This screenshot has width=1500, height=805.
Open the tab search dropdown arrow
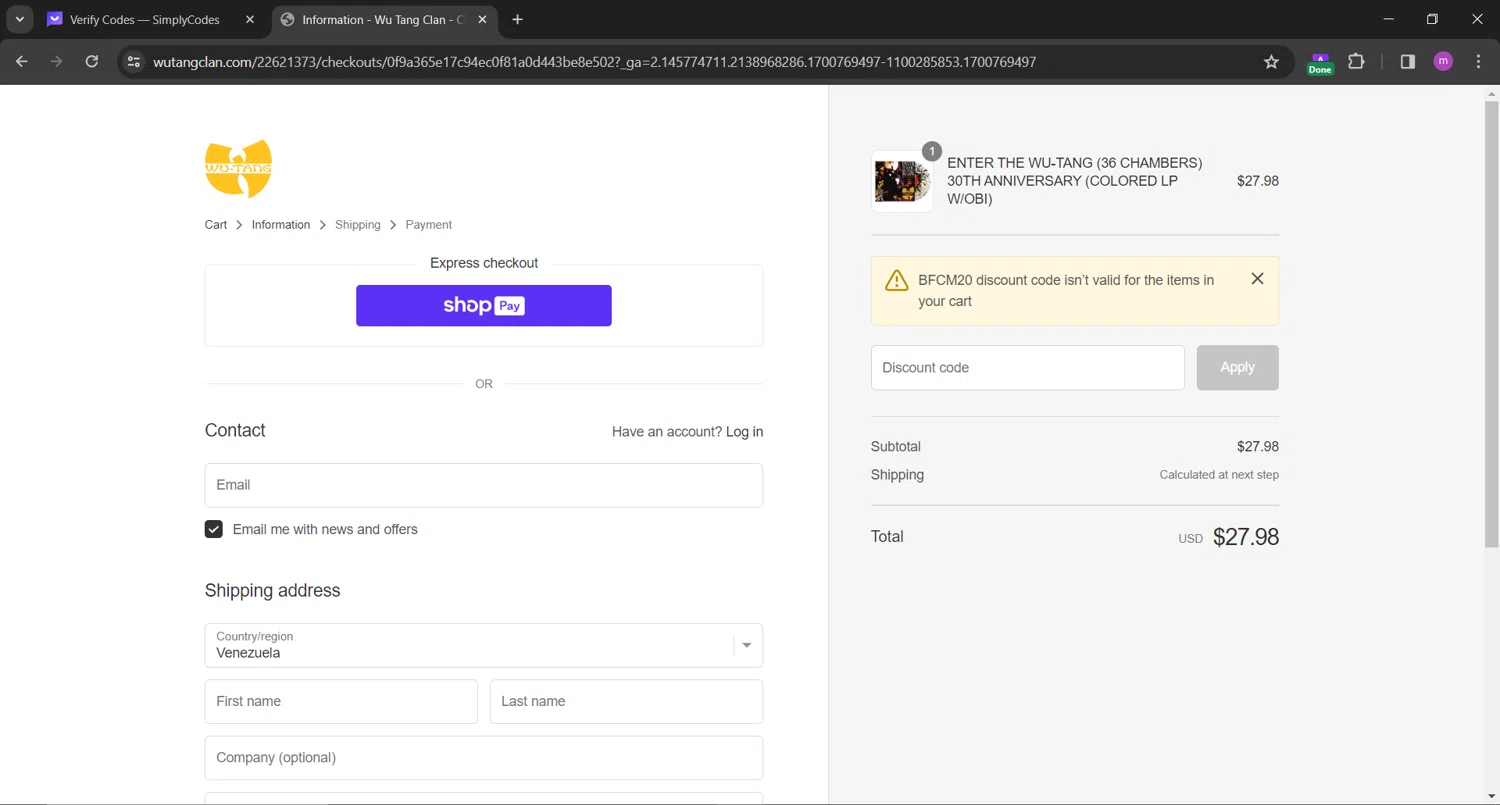pos(19,20)
